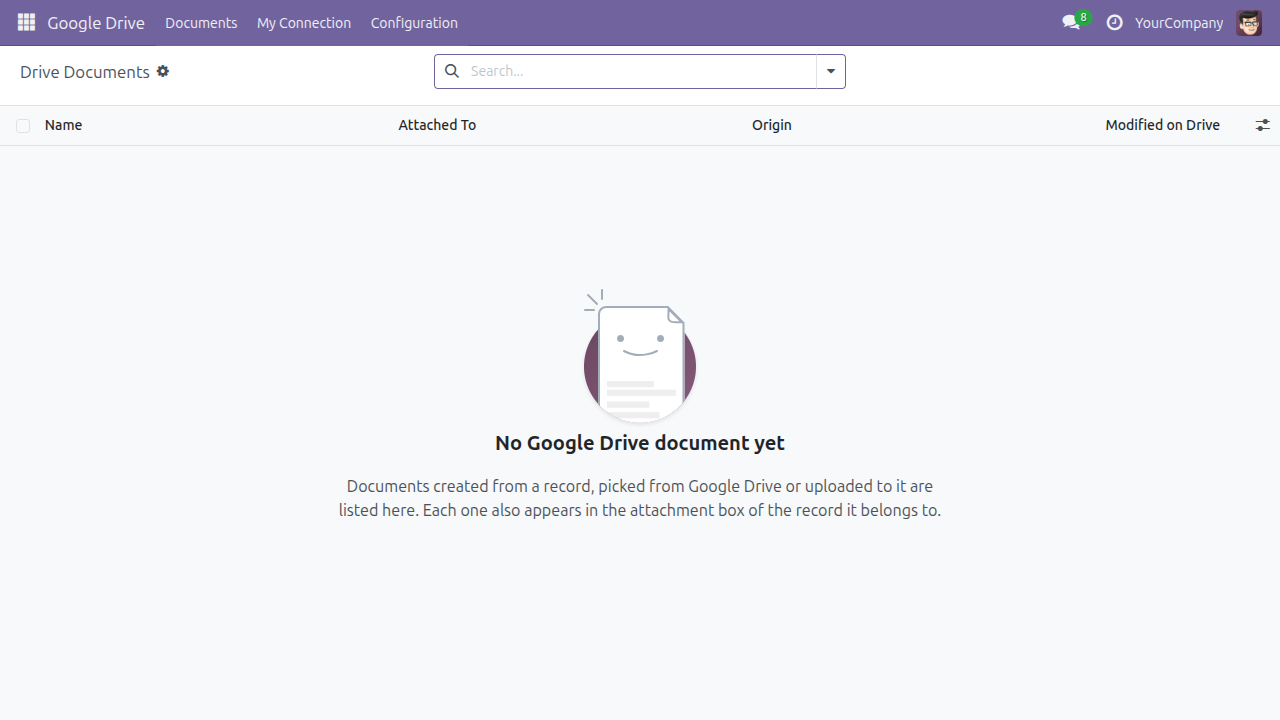1280x720 pixels.
Task: Click the 'No Google Drive document yet' heading
Action: tap(640, 443)
